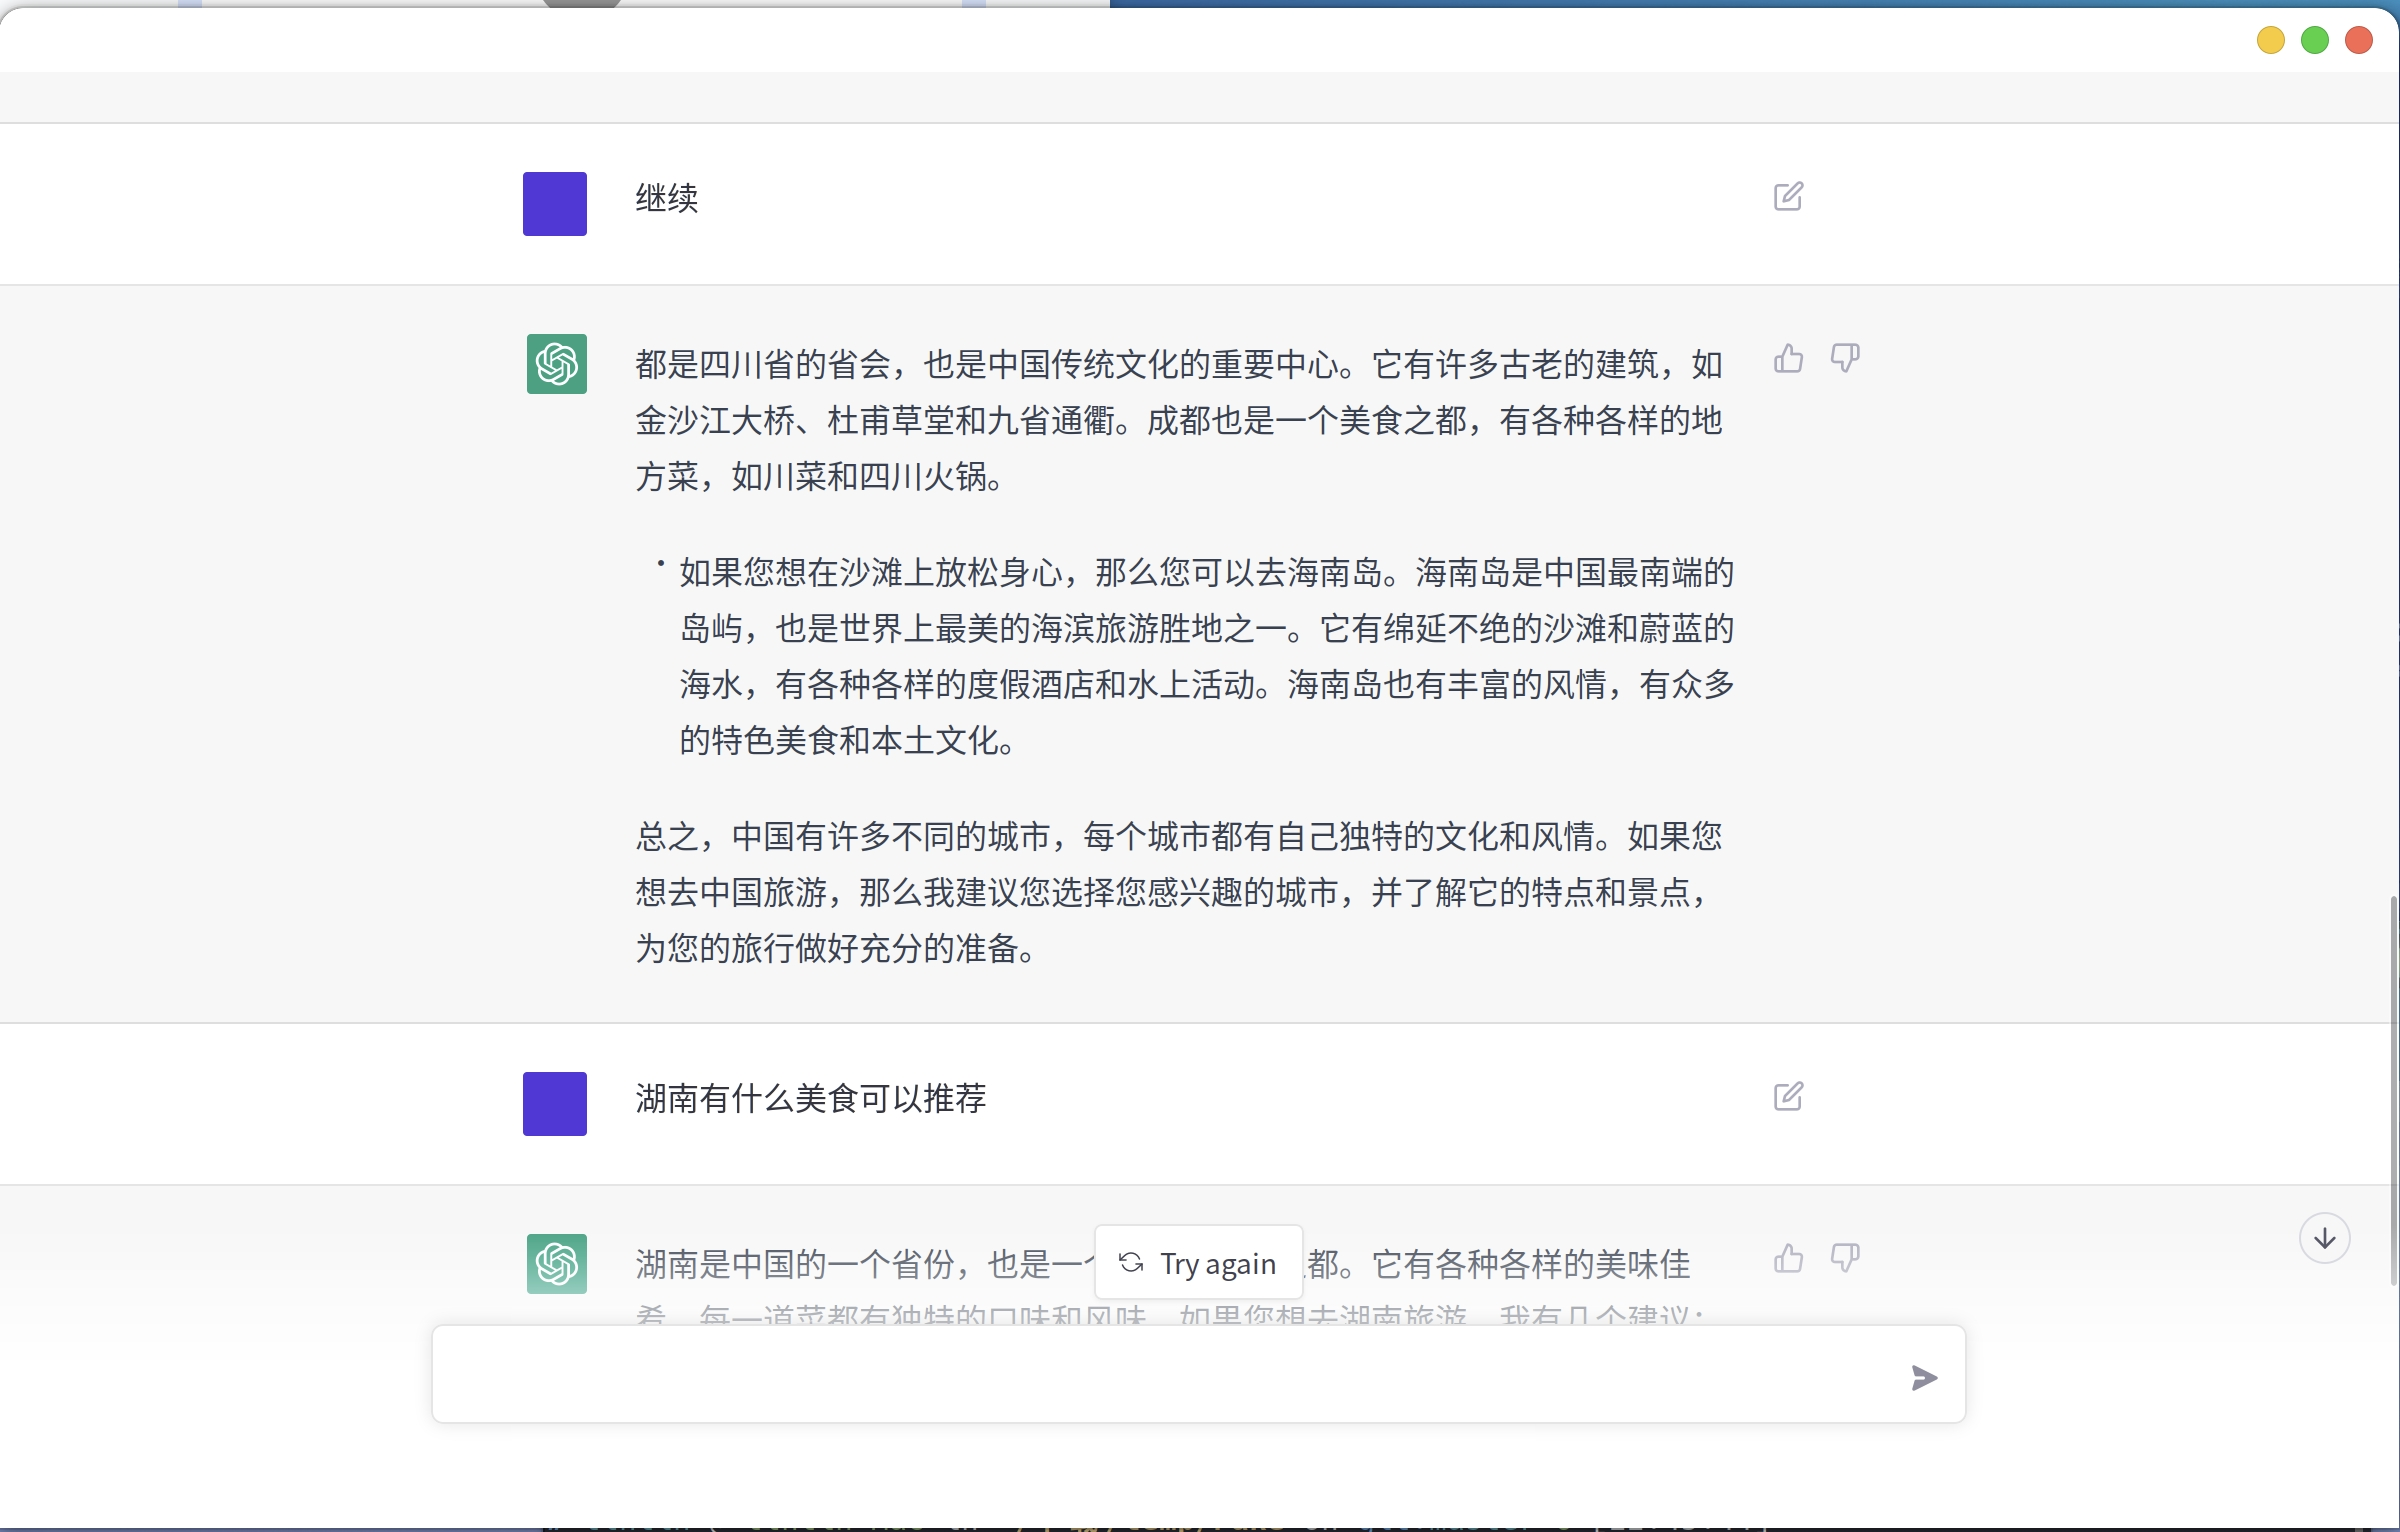The width and height of the screenshot is (2400, 1532).
Task: Like the Hunan food response
Action: pos(1788,1258)
